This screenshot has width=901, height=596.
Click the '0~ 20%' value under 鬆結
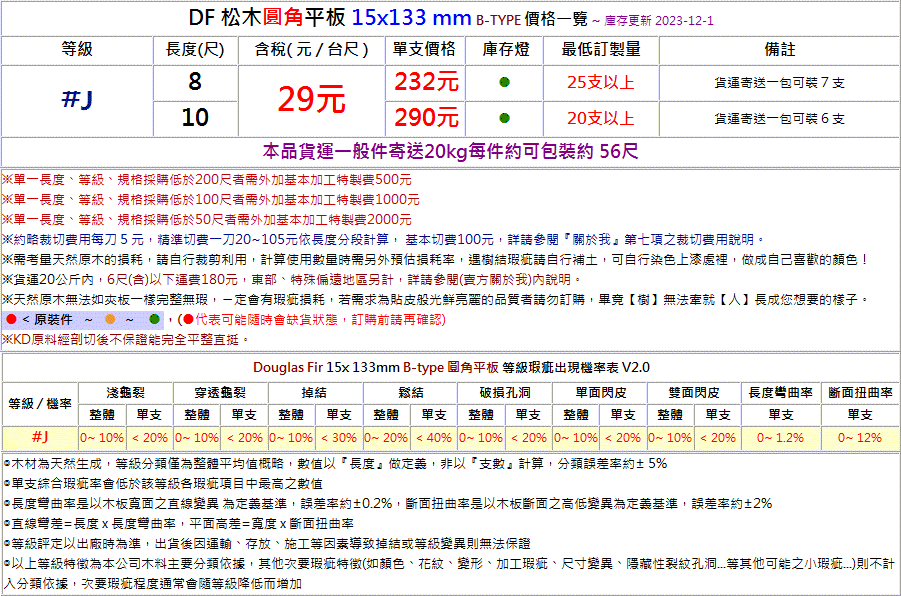(386, 438)
